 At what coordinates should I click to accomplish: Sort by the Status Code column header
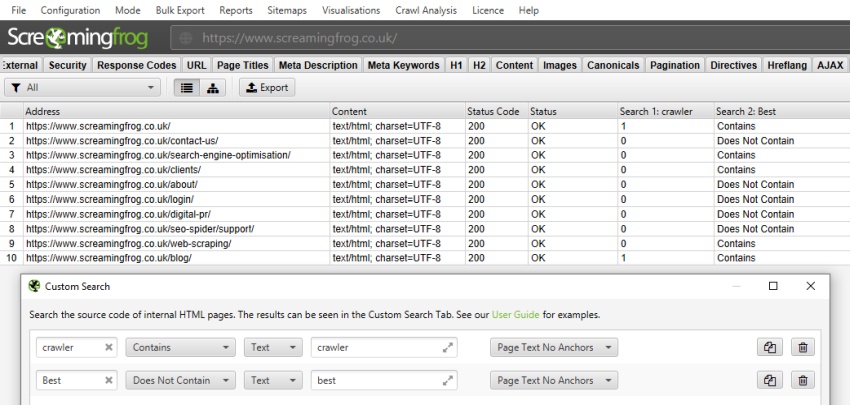coord(497,111)
